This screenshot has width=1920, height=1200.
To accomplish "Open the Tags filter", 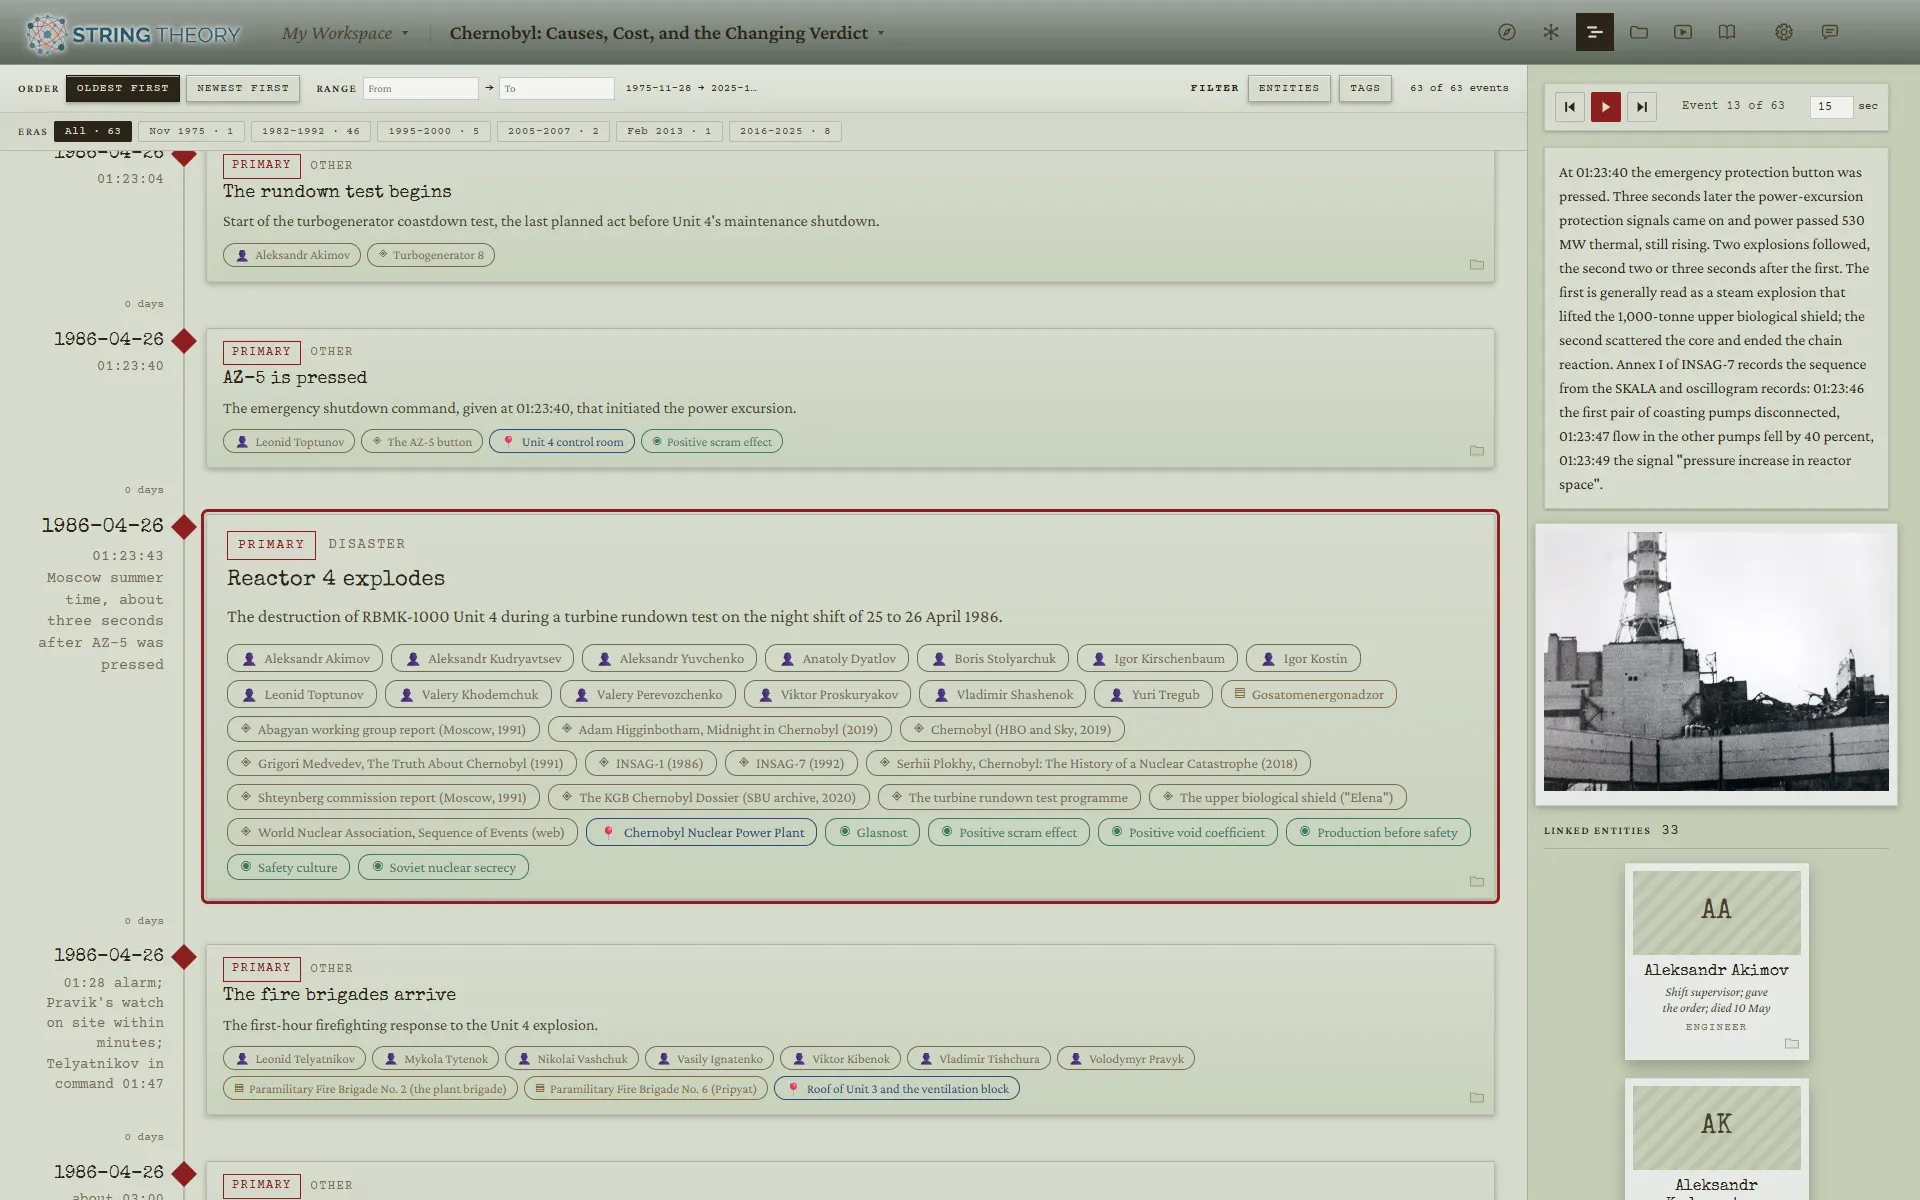I will [x=1364, y=88].
